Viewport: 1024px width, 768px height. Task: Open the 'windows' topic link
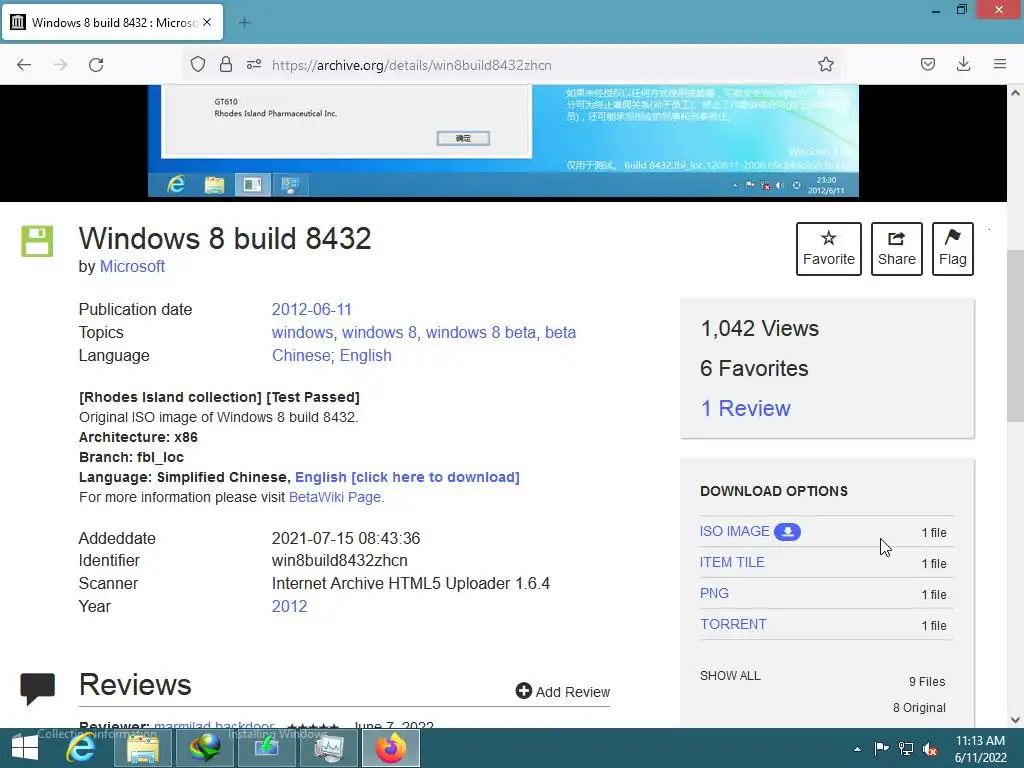tap(302, 332)
